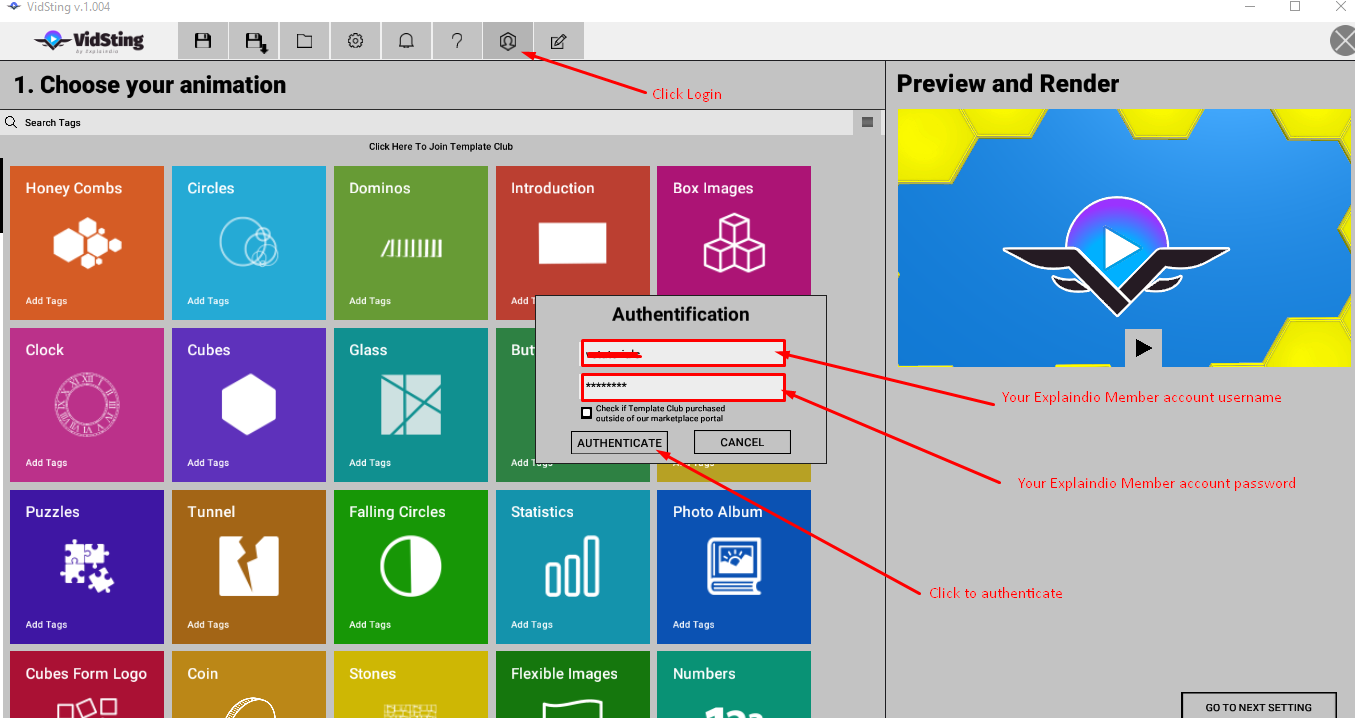Image resolution: width=1355 pixels, height=718 pixels.
Task: Check Template Club purchased outside marketplace box
Action: 587,413
